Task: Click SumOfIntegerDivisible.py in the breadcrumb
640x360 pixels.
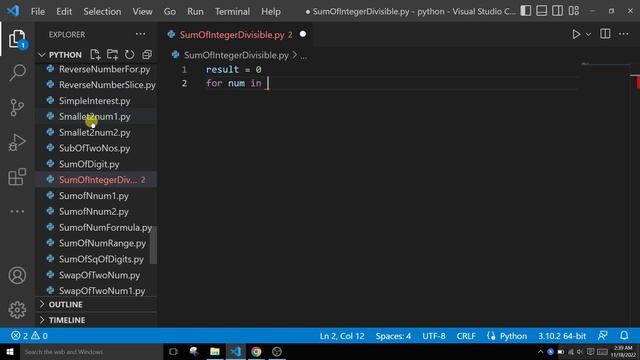Action: pyautogui.click(x=236, y=55)
